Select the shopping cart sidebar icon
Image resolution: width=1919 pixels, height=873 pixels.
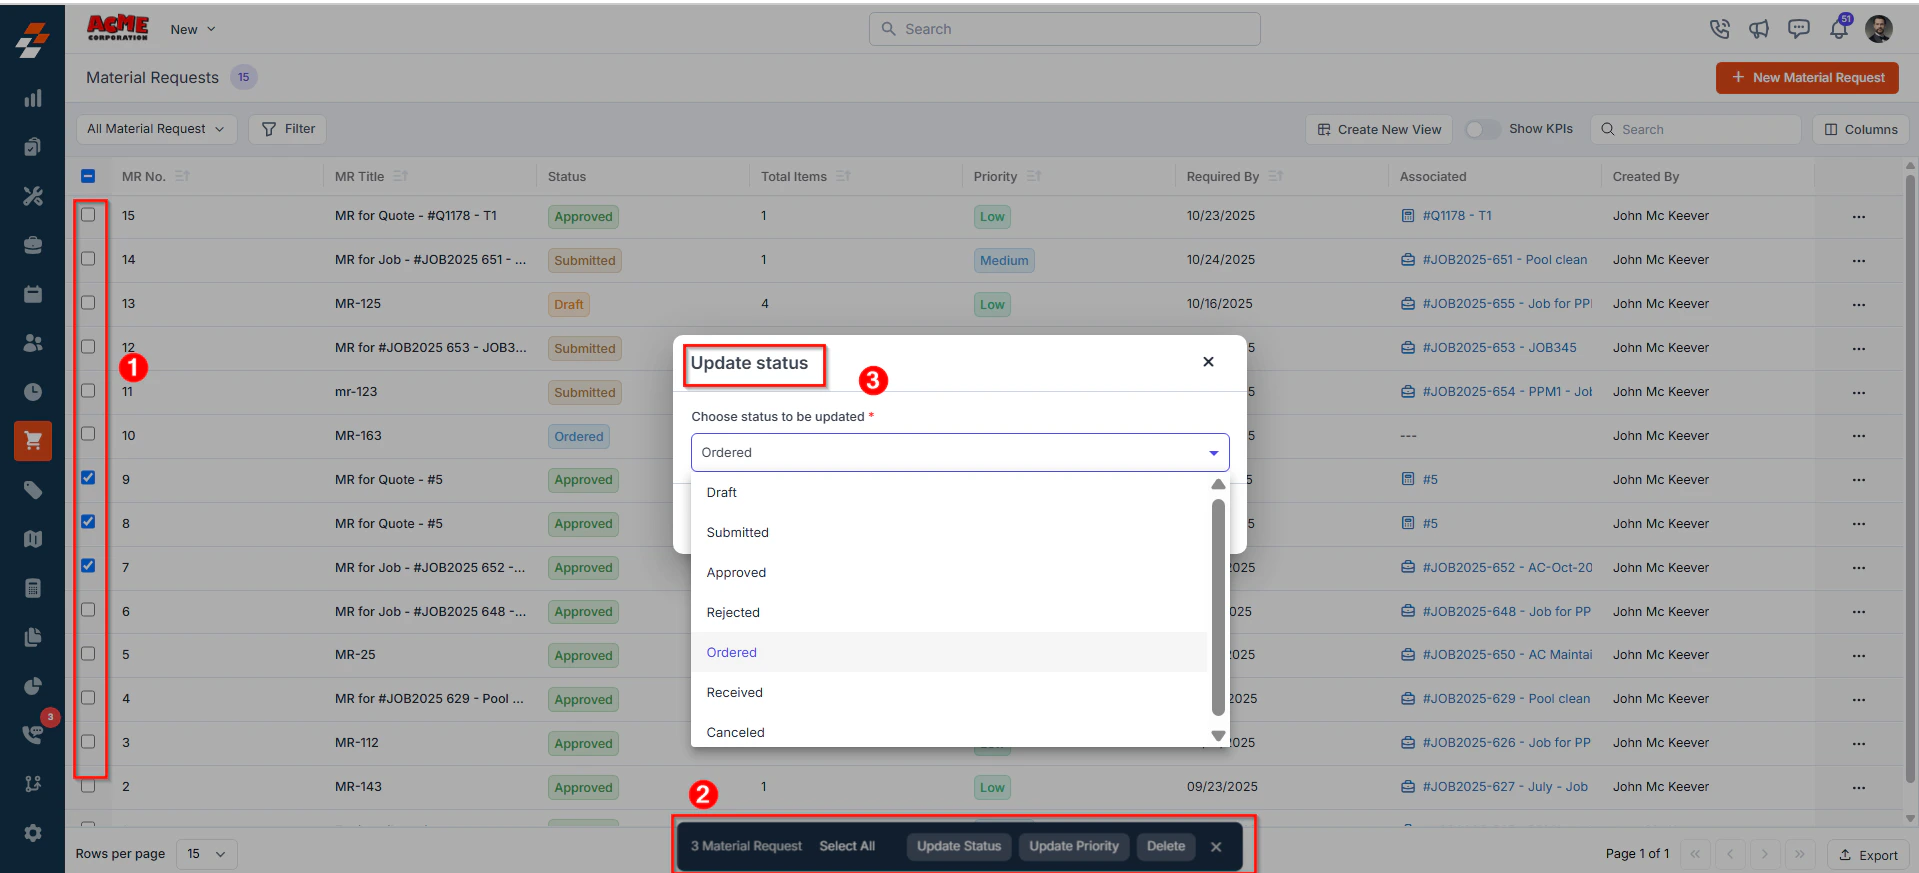coord(33,441)
